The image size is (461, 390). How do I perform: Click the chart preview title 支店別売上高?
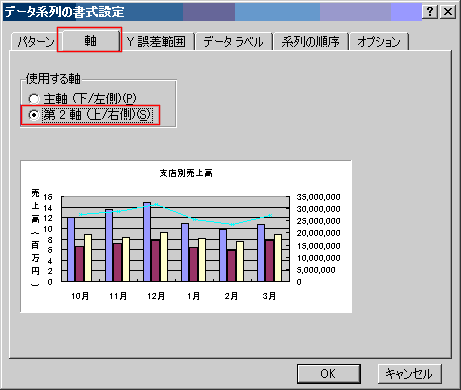[x=186, y=173]
